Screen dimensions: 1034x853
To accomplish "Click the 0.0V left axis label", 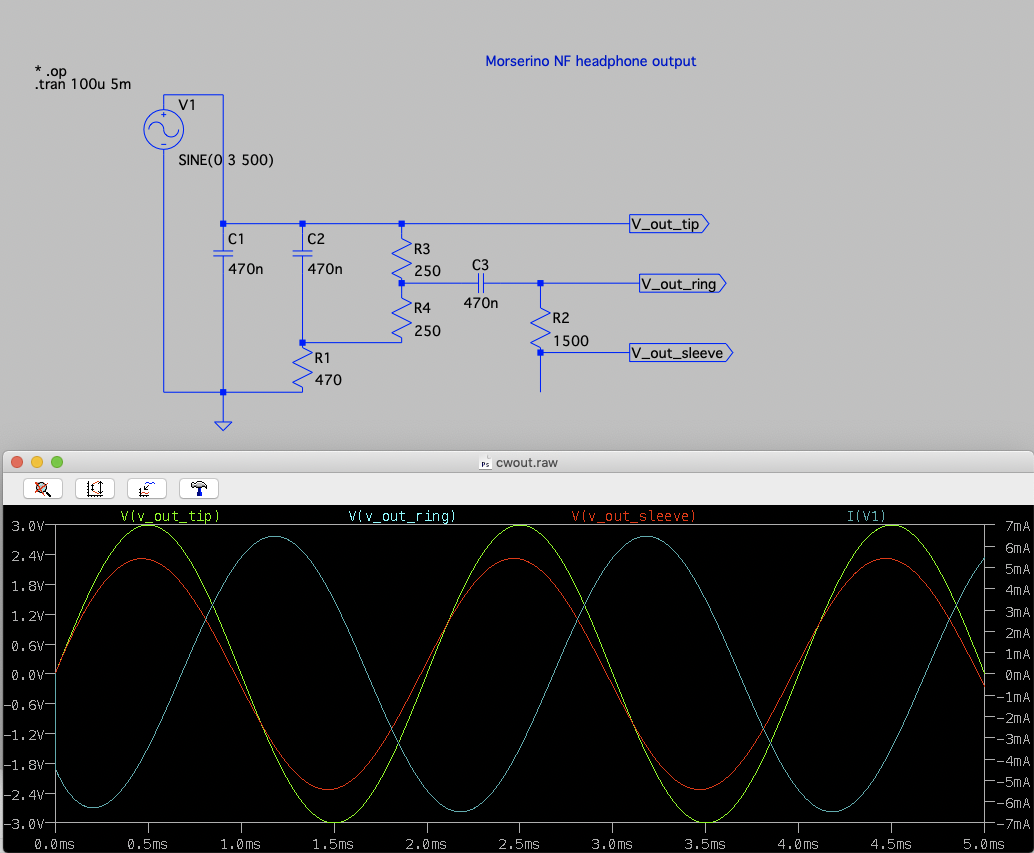I will click(x=27, y=675).
